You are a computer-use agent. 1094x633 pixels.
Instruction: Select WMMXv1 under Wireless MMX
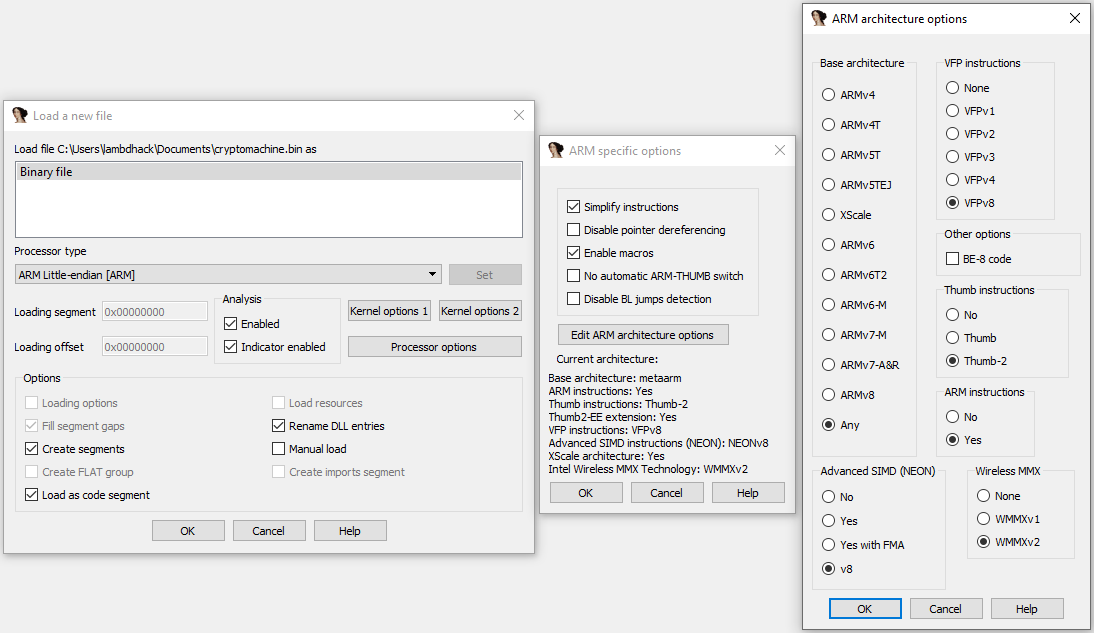(983, 518)
